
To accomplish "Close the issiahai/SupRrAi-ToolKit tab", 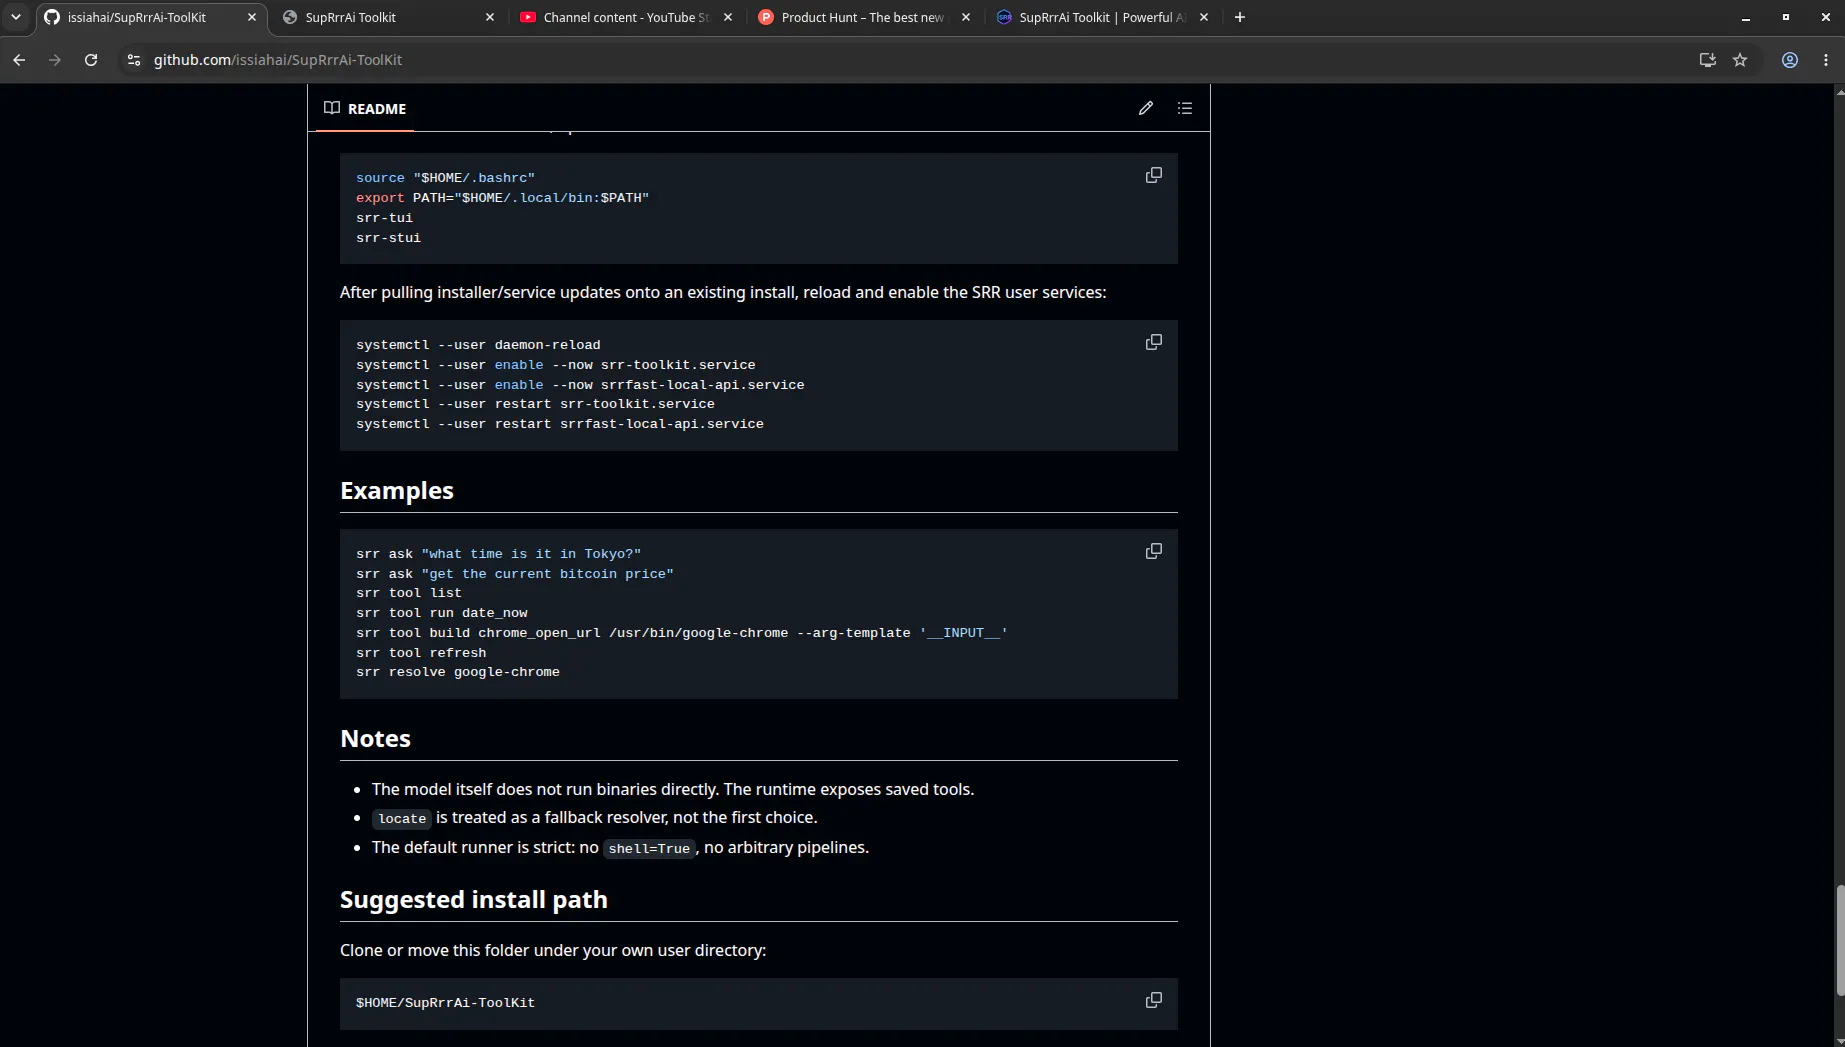I will [x=252, y=17].
